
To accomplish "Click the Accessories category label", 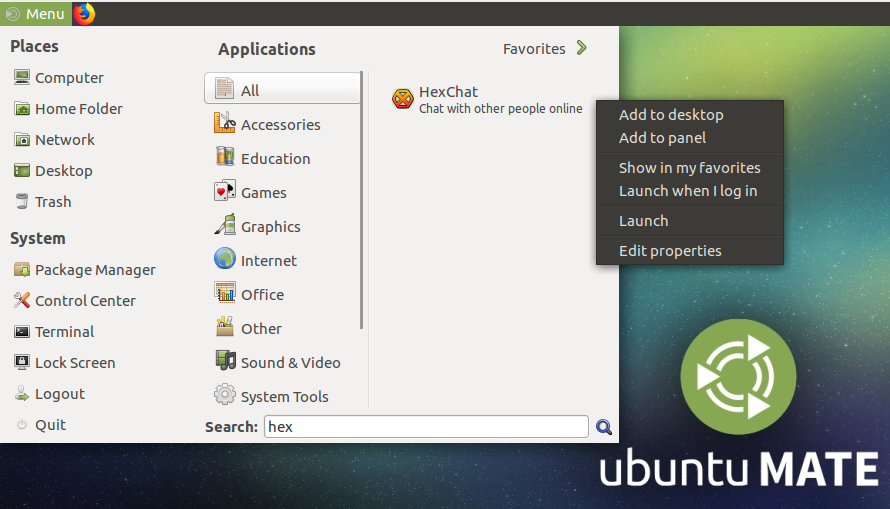I will tap(280, 125).
